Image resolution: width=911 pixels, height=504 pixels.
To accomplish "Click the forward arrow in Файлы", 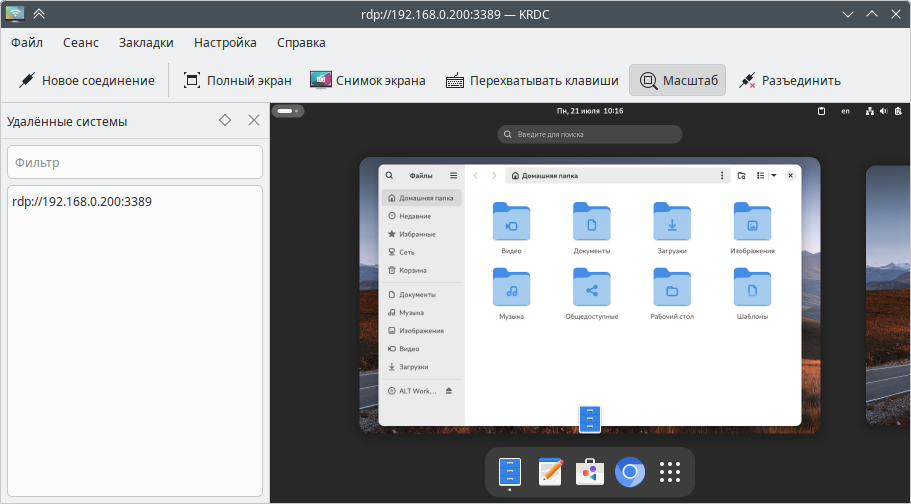I will pyautogui.click(x=494, y=175).
